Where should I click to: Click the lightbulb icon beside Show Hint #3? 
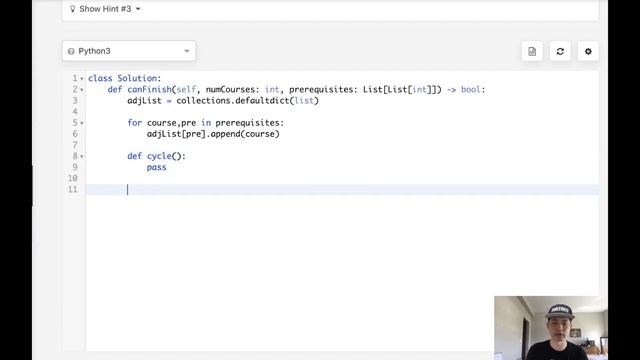(73, 9)
